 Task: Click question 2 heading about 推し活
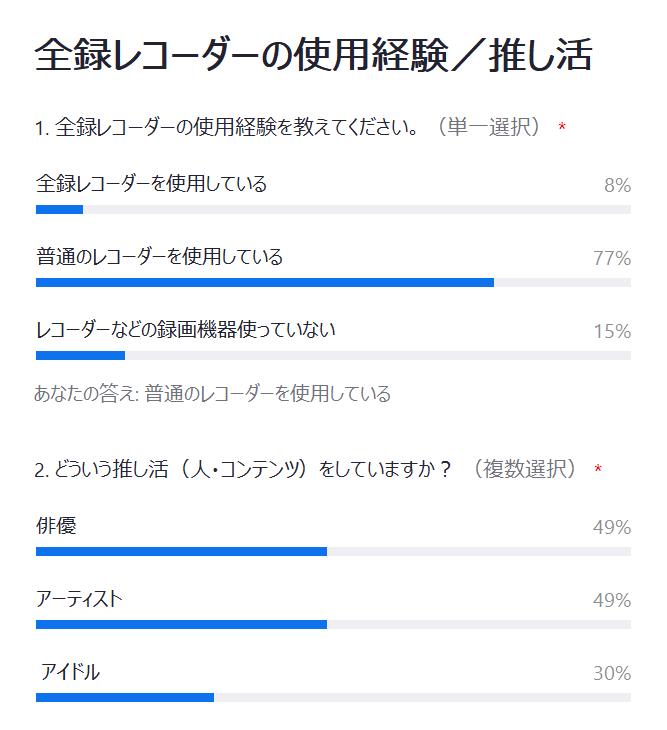(305, 469)
